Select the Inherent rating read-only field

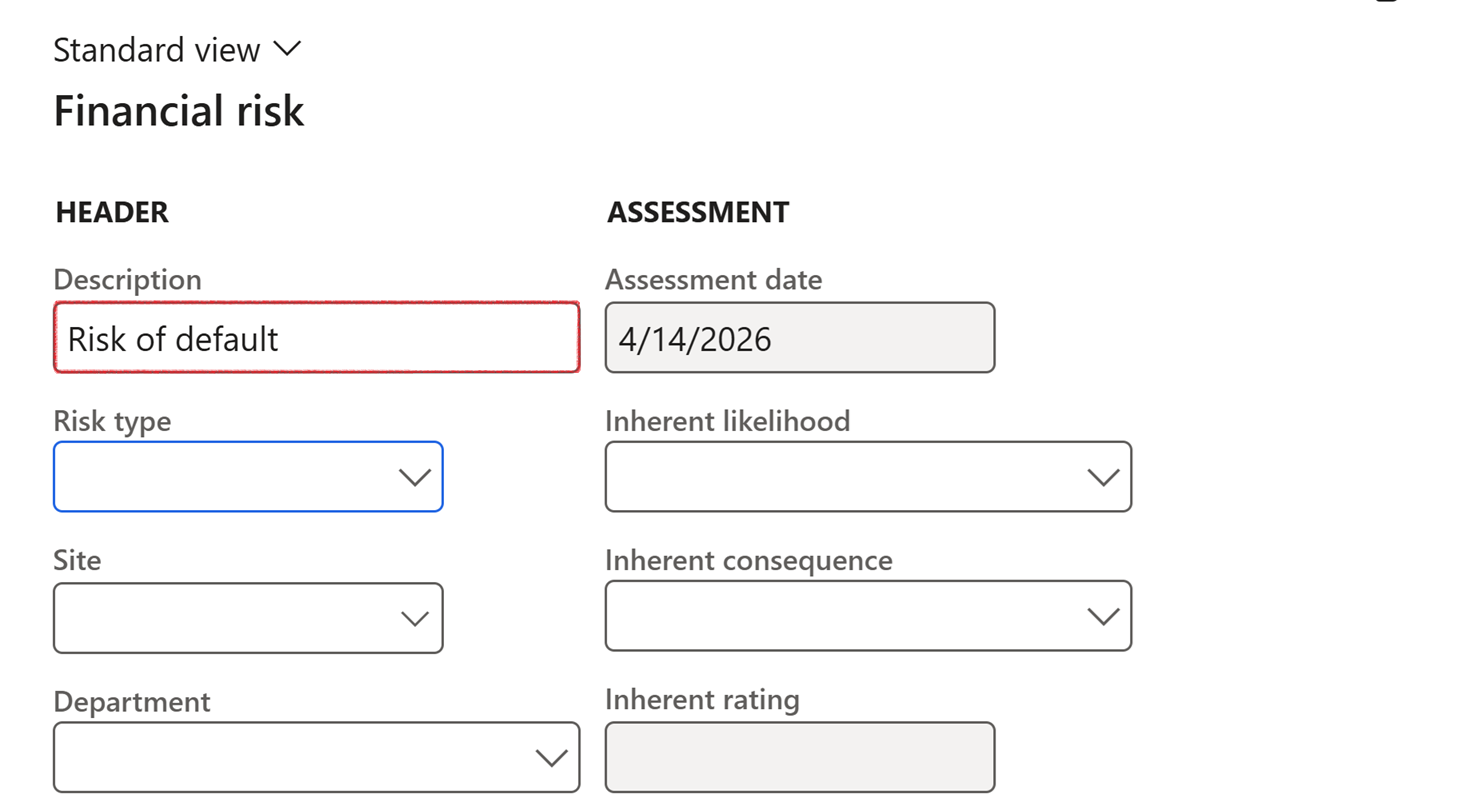click(x=799, y=757)
